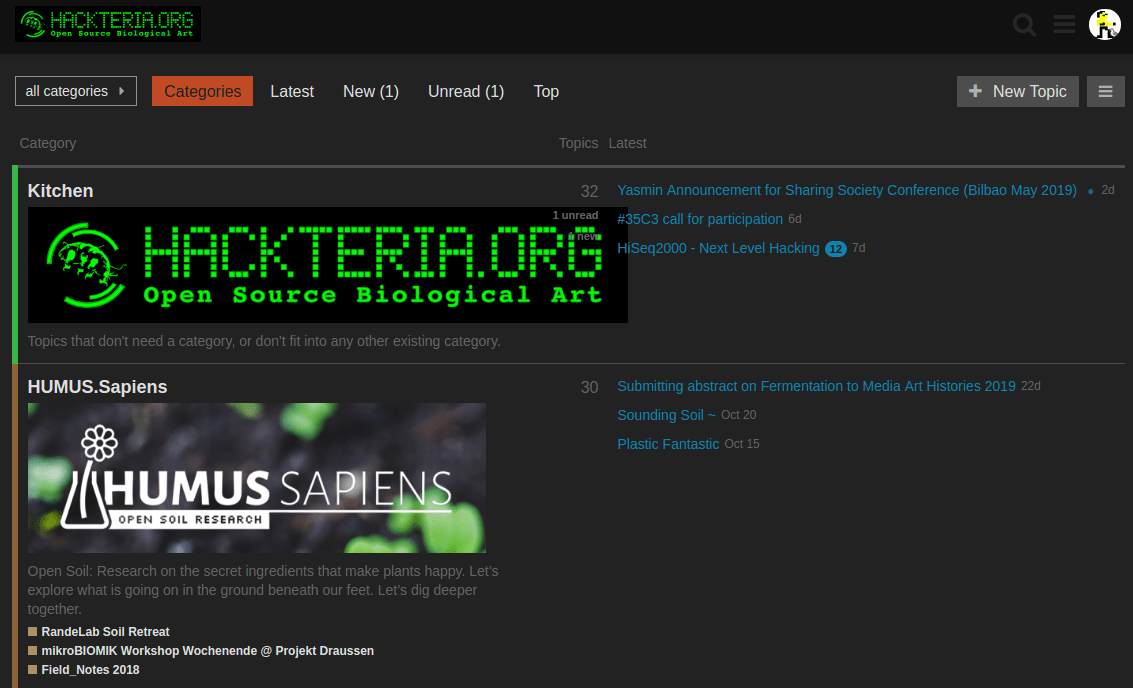1133x688 pixels.
Task: Switch to the Top tab
Action: 546,91
